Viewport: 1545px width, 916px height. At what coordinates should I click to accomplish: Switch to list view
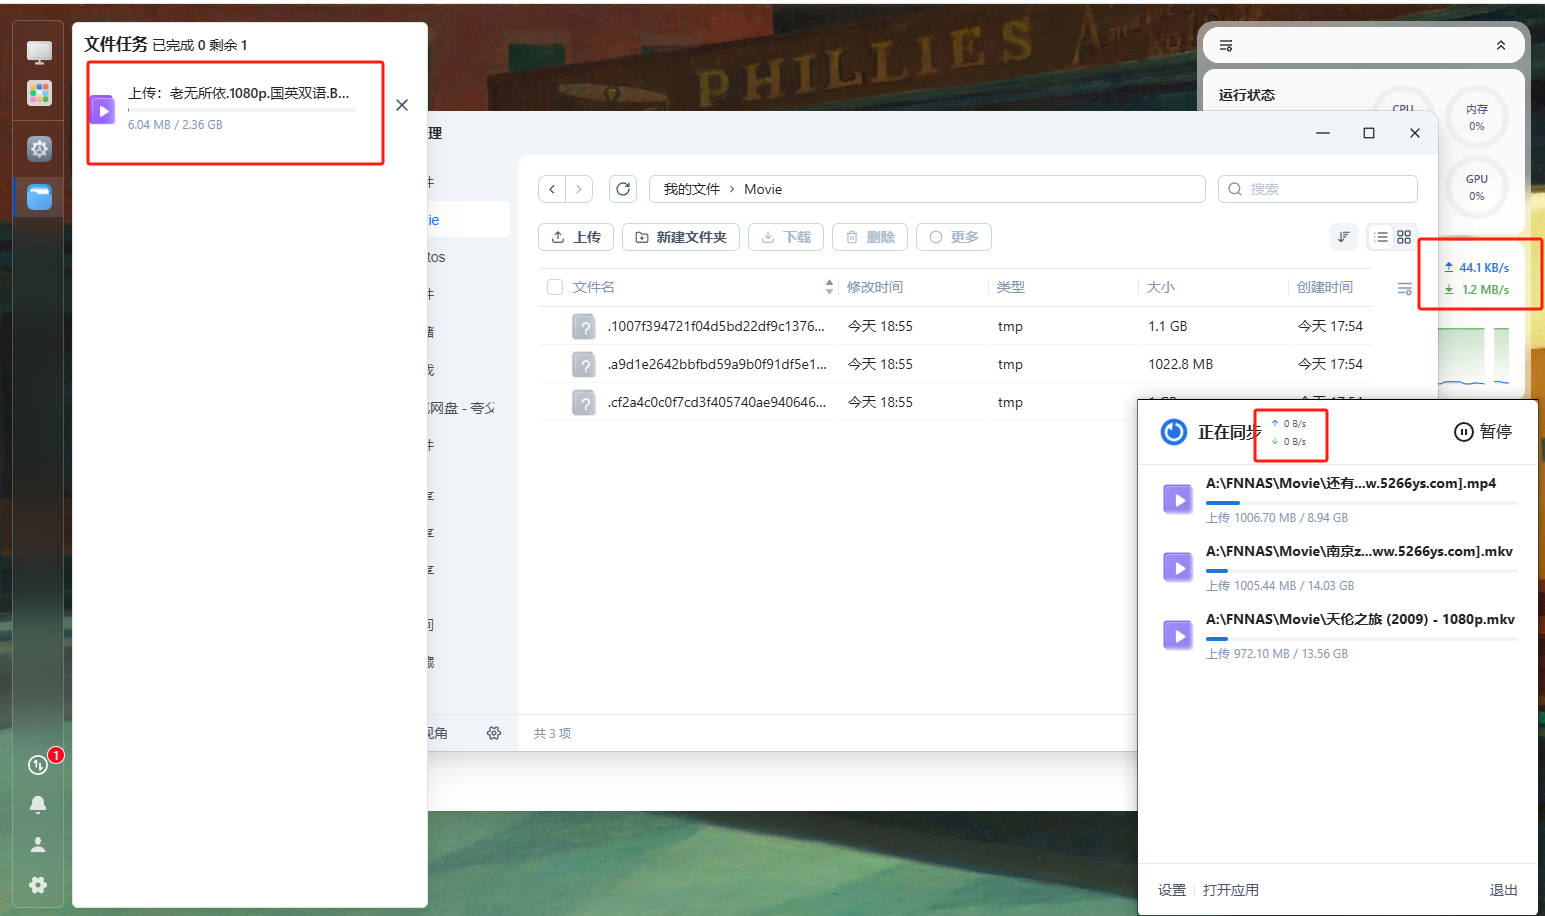tap(1381, 237)
